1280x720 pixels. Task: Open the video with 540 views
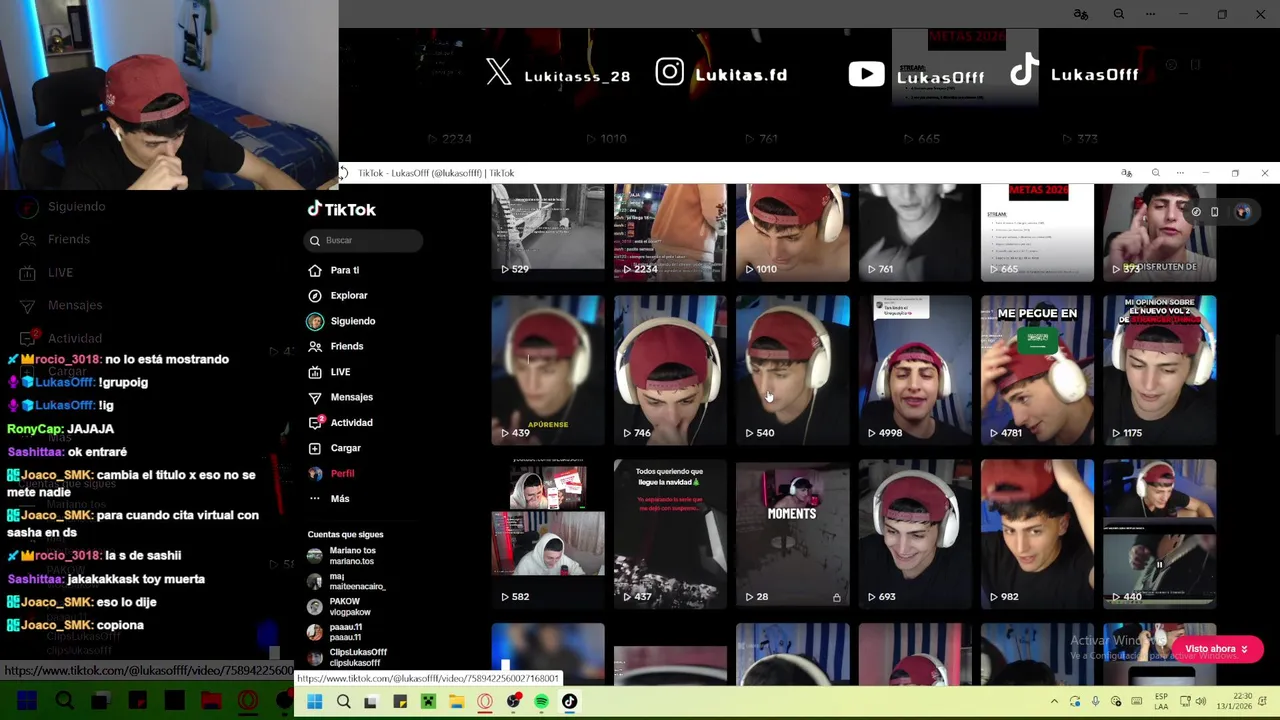tap(792, 370)
